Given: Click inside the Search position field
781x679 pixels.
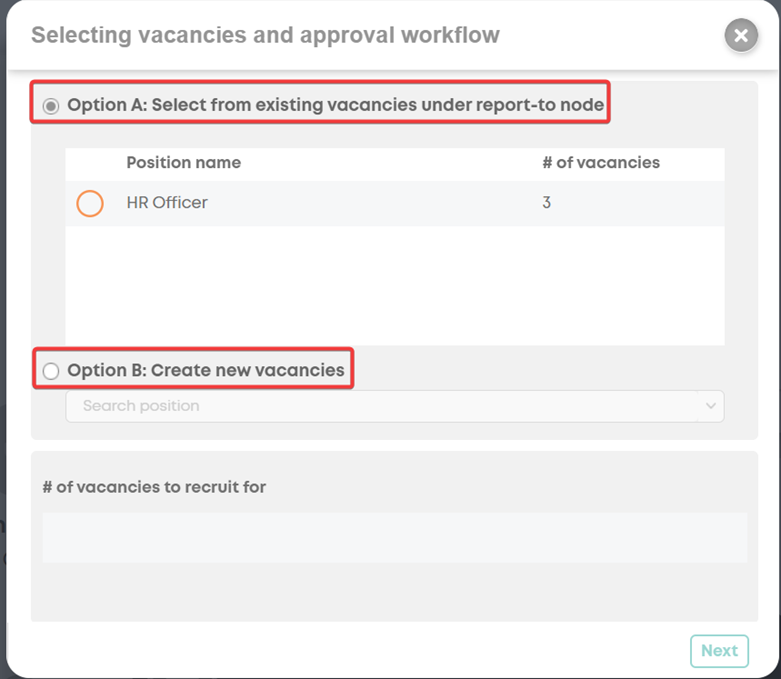Looking at the screenshot, I should pos(394,406).
